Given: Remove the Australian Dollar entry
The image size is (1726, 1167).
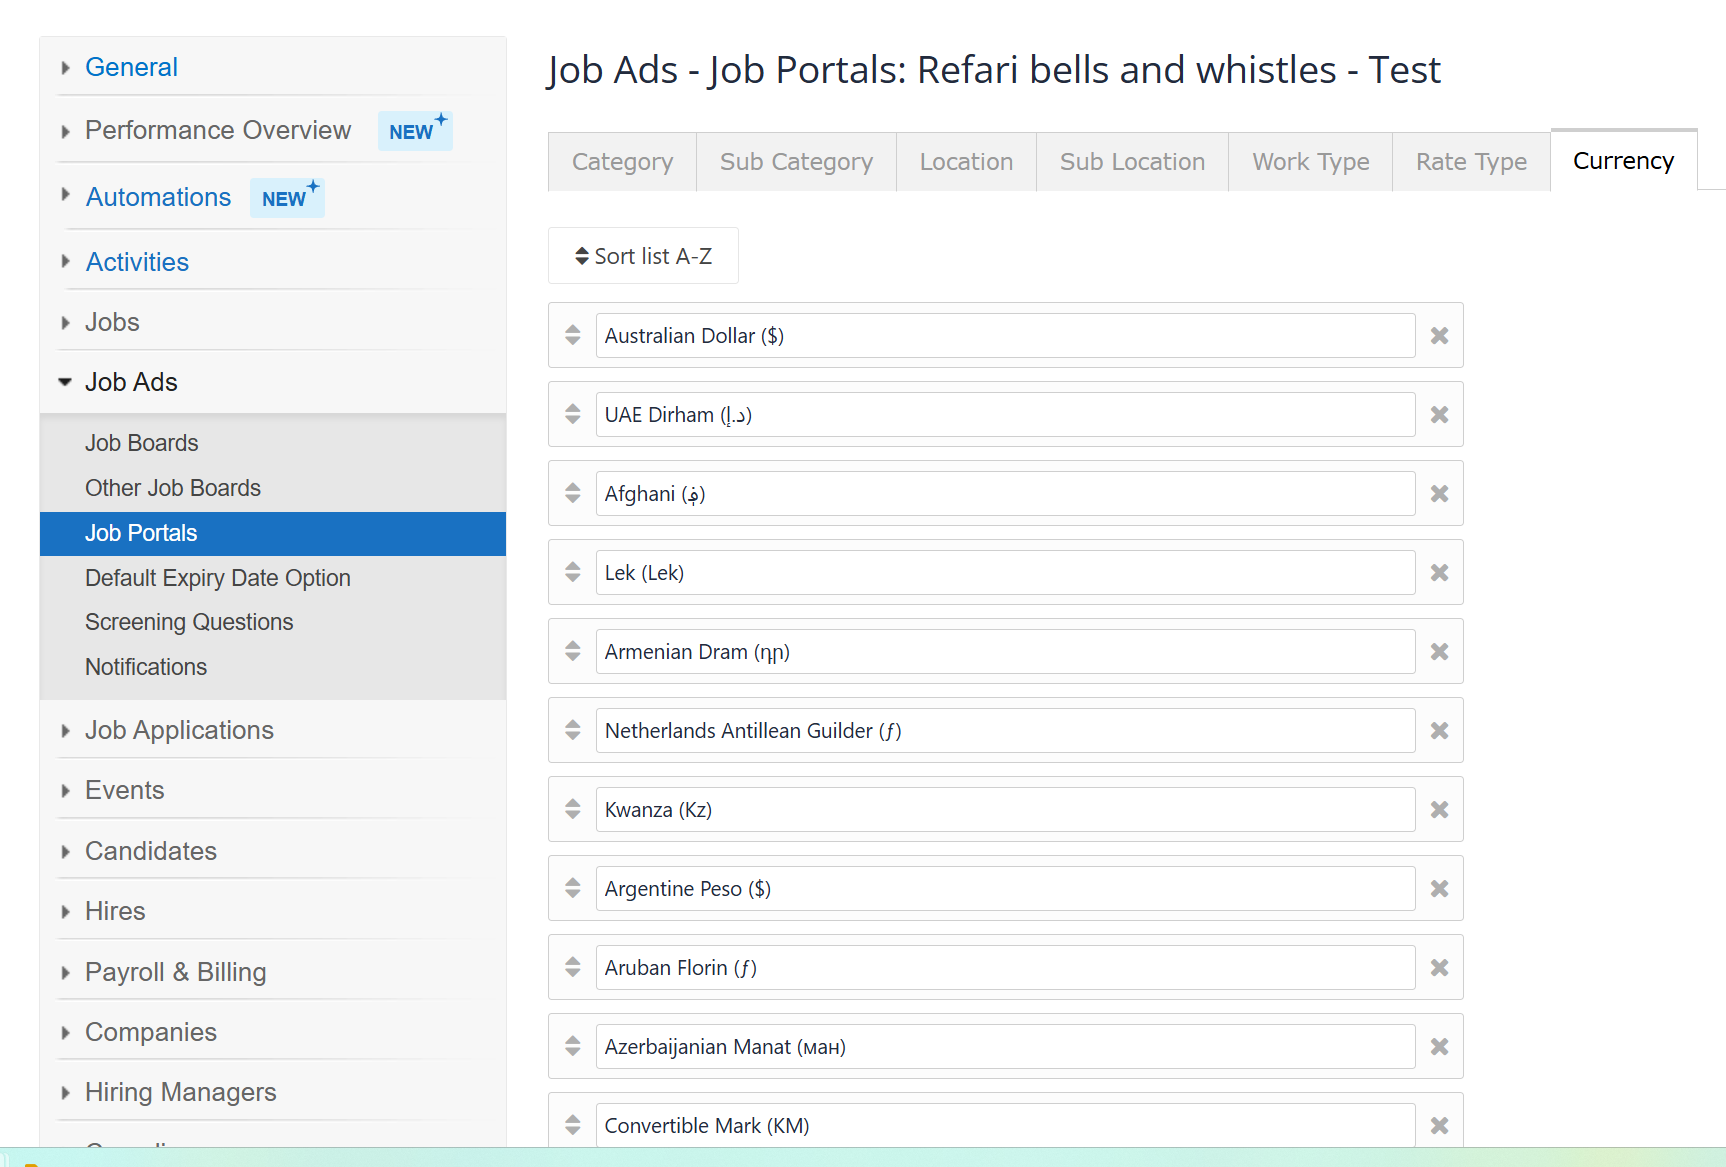Looking at the screenshot, I should [1439, 336].
